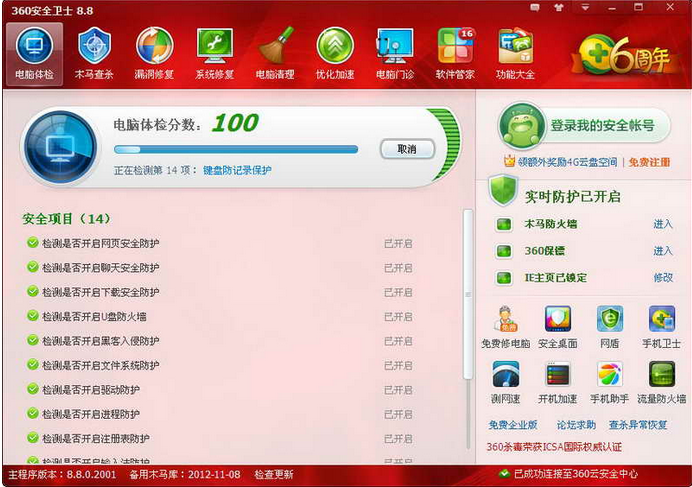Open the 系统修复 system repair icon
This screenshot has width=692, height=487.
[214, 54]
